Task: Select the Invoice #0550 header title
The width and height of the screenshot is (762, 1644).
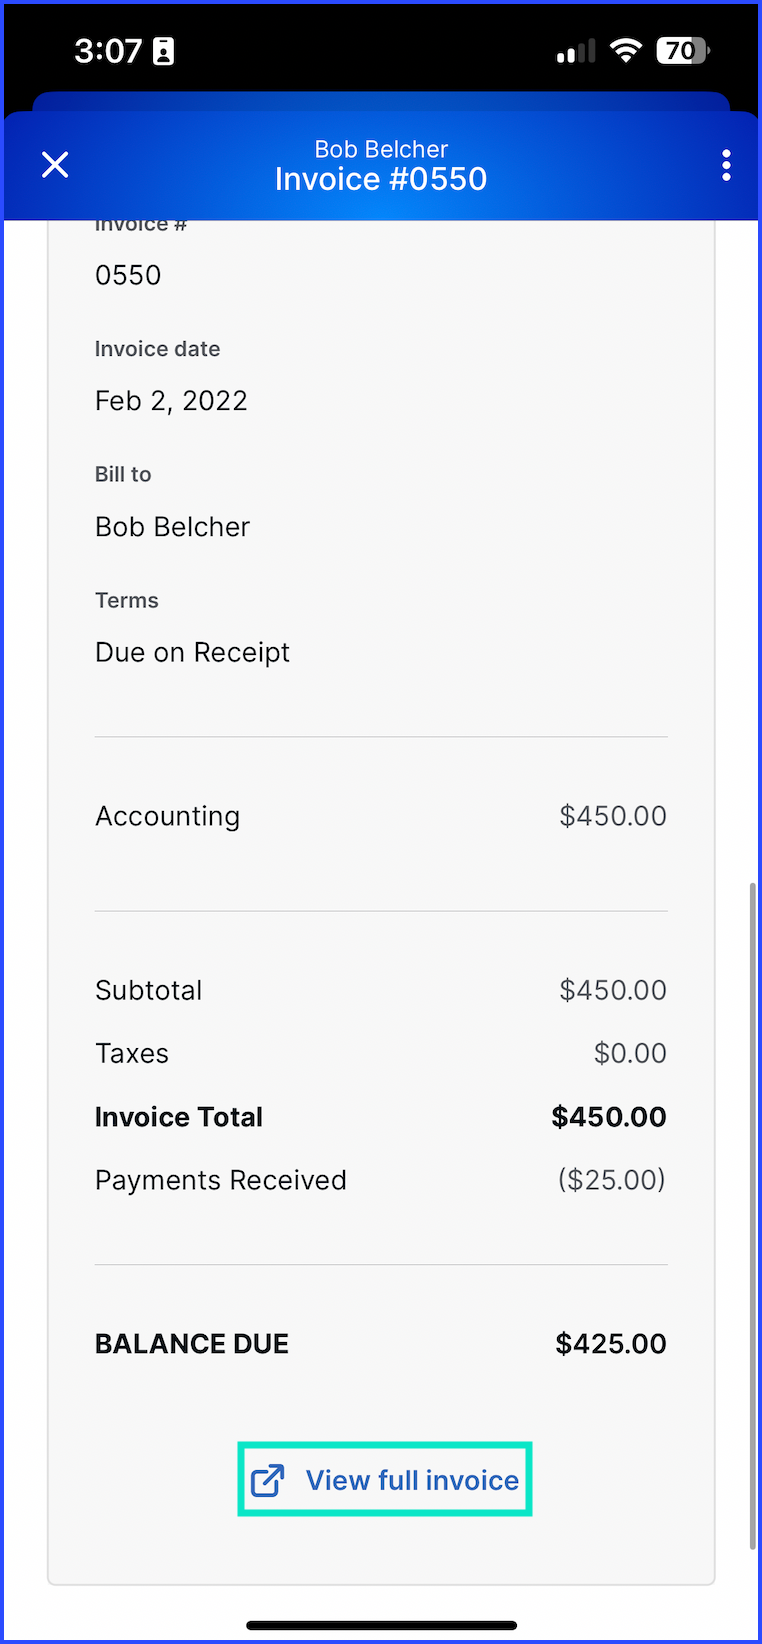Action: tap(381, 179)
